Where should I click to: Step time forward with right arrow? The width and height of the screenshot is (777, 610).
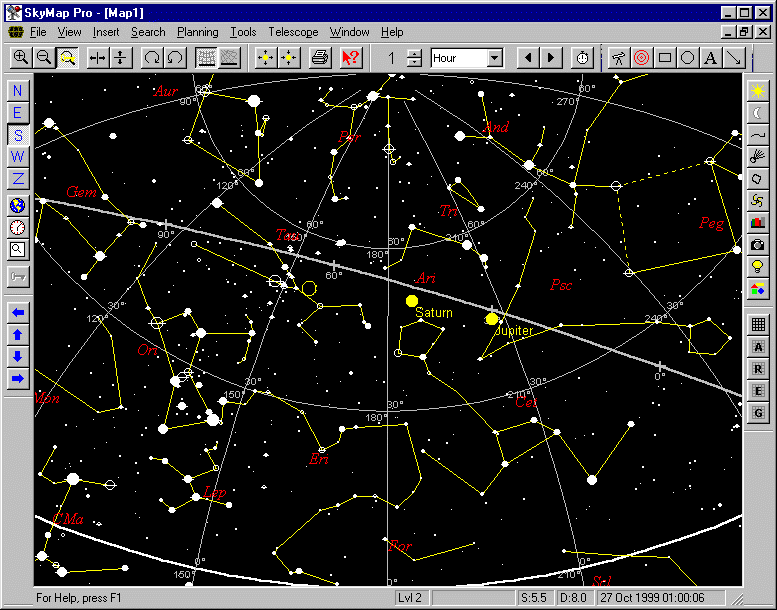(551, 58)
